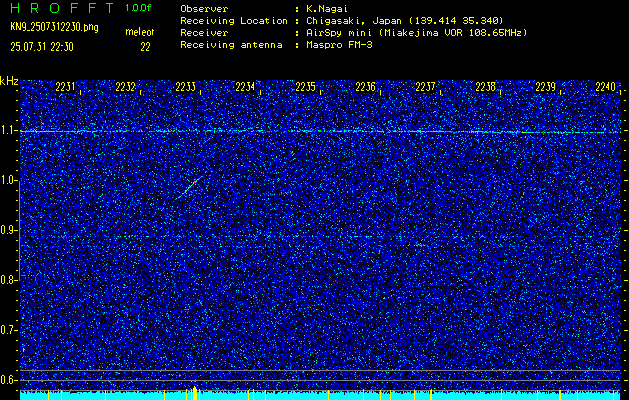Click the timestamp 25.07.31 22:30
Viewport: 629px width, 400px height.
tap(42, 47)
